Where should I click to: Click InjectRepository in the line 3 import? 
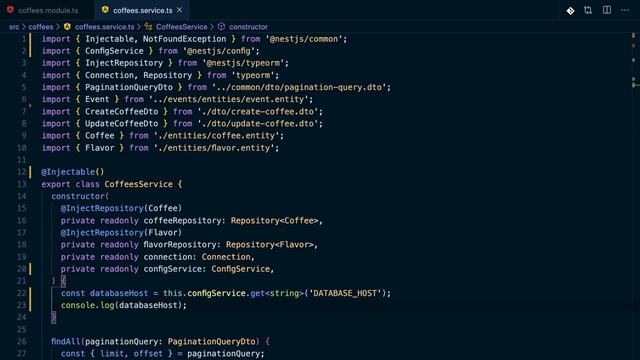124,63
